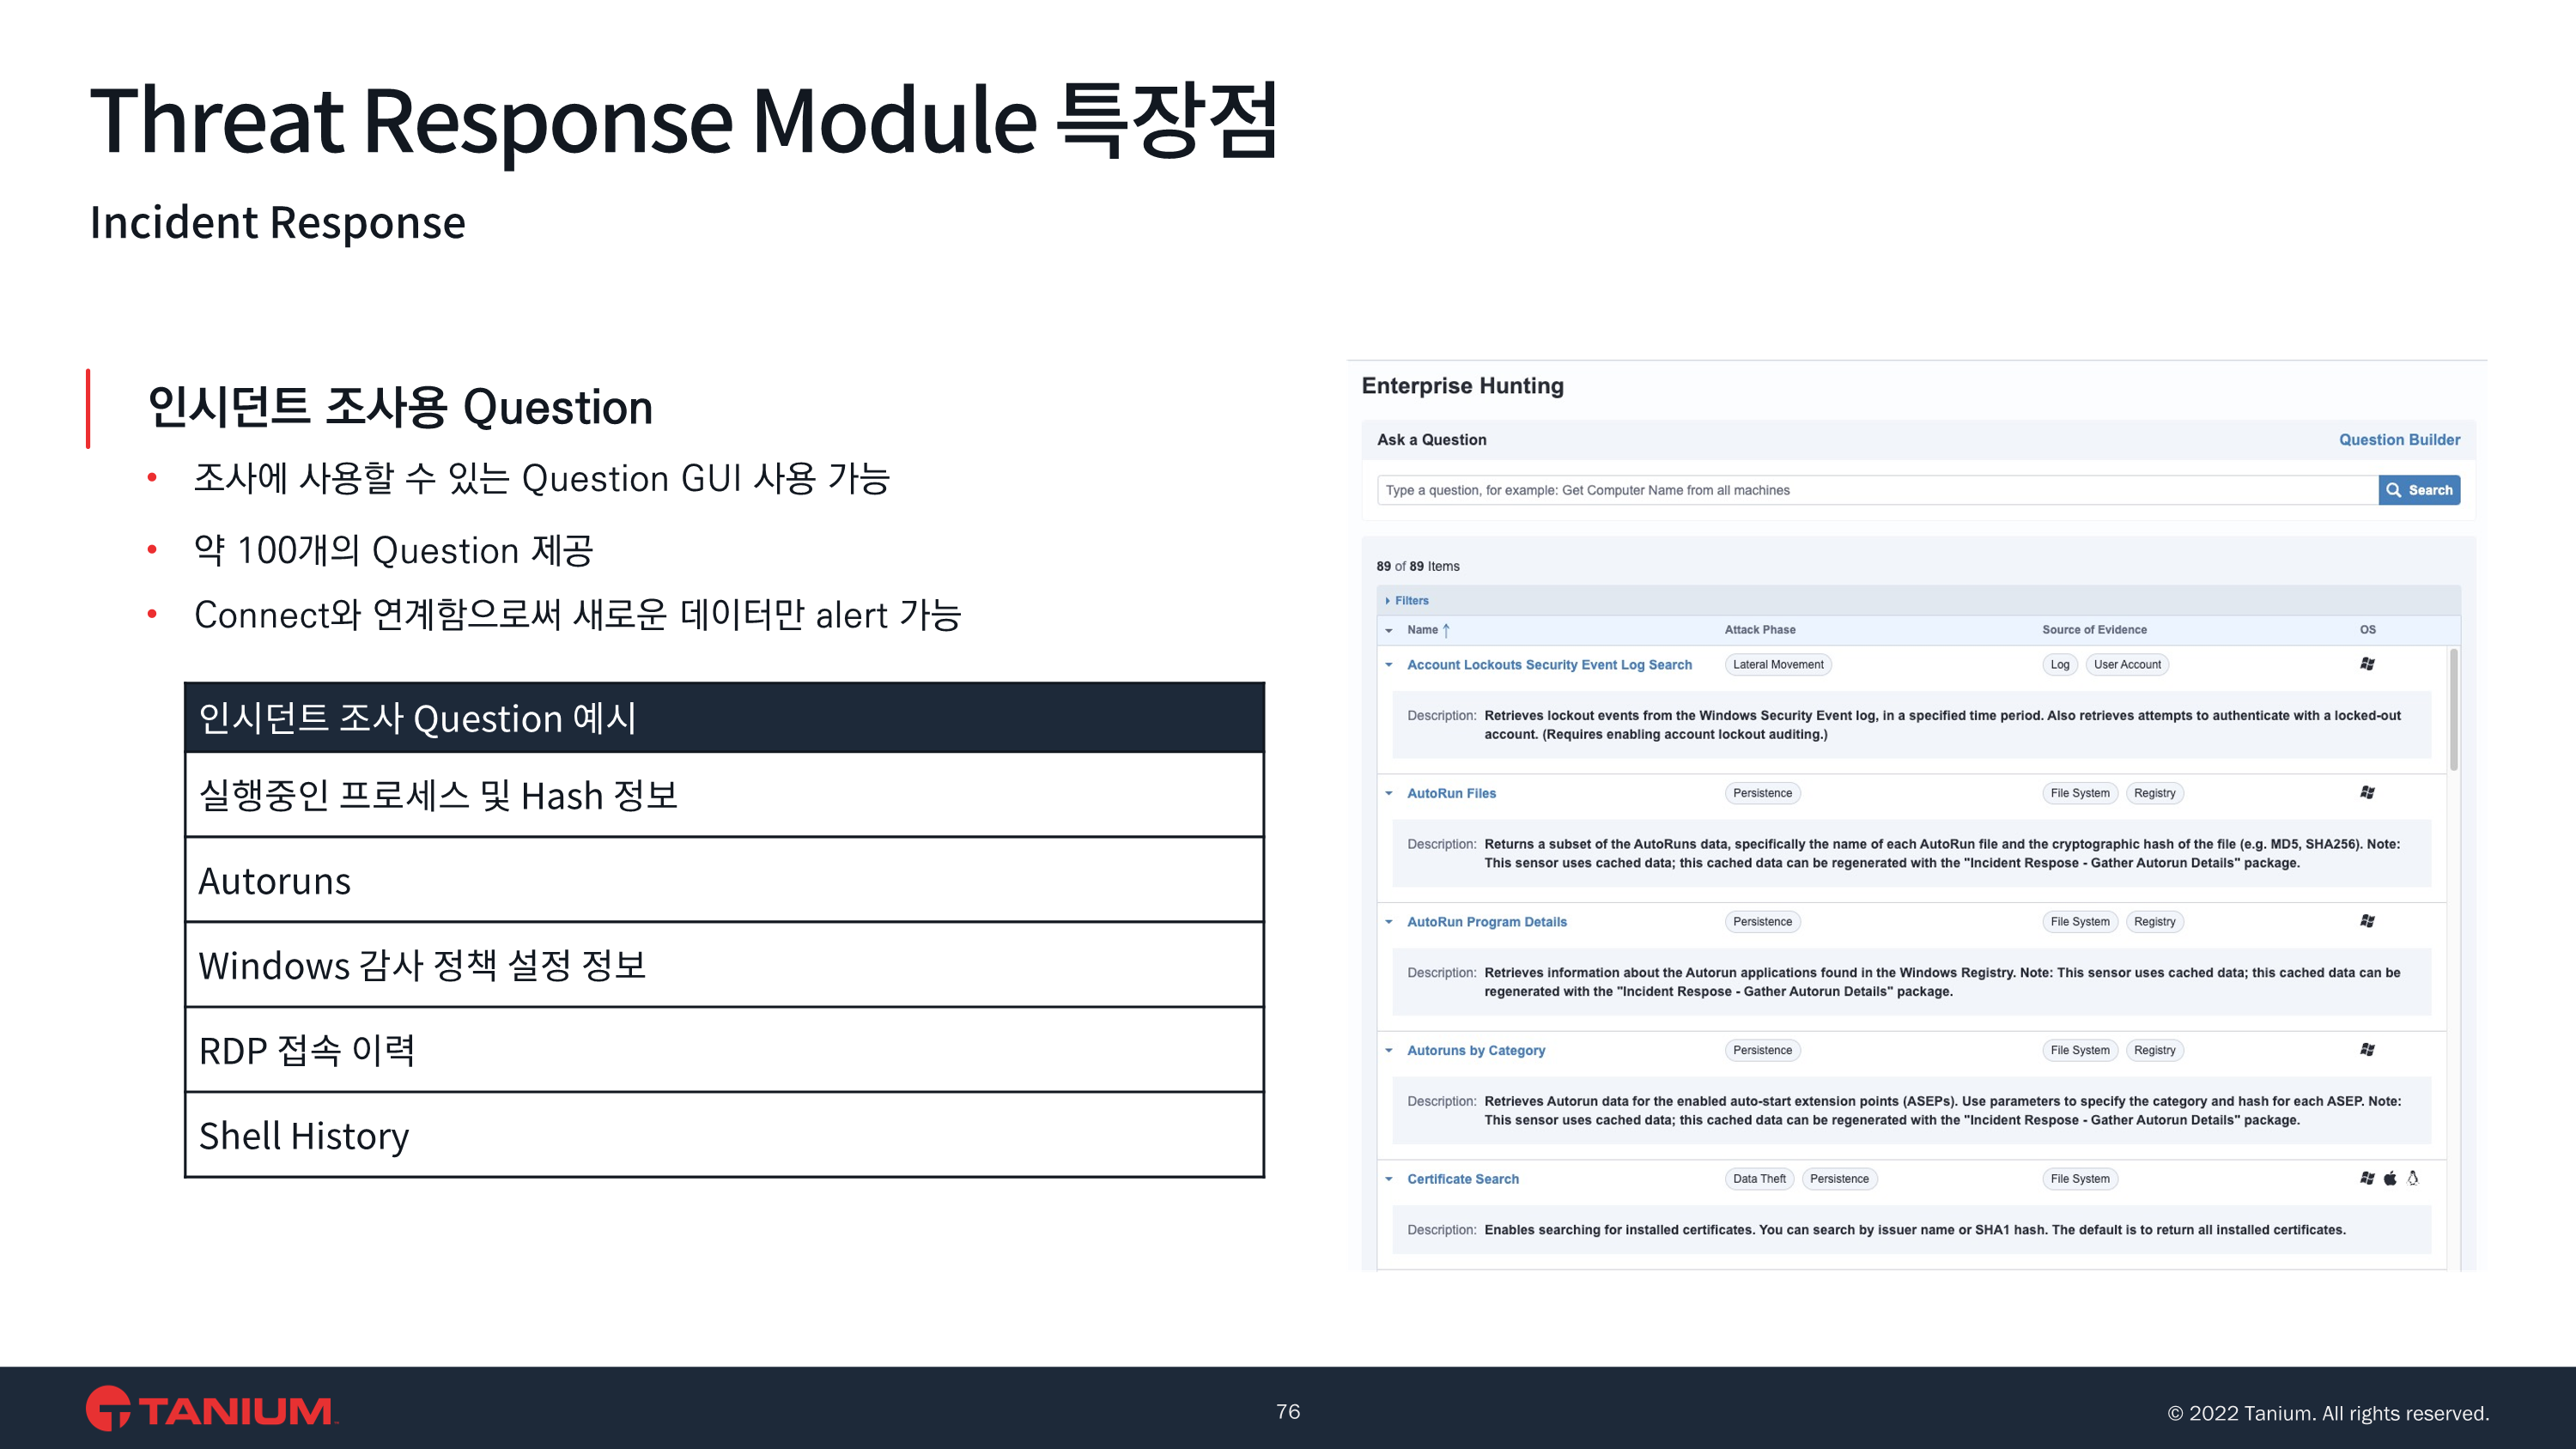Collapse the Certificate Search row

click(1389, 1179)
